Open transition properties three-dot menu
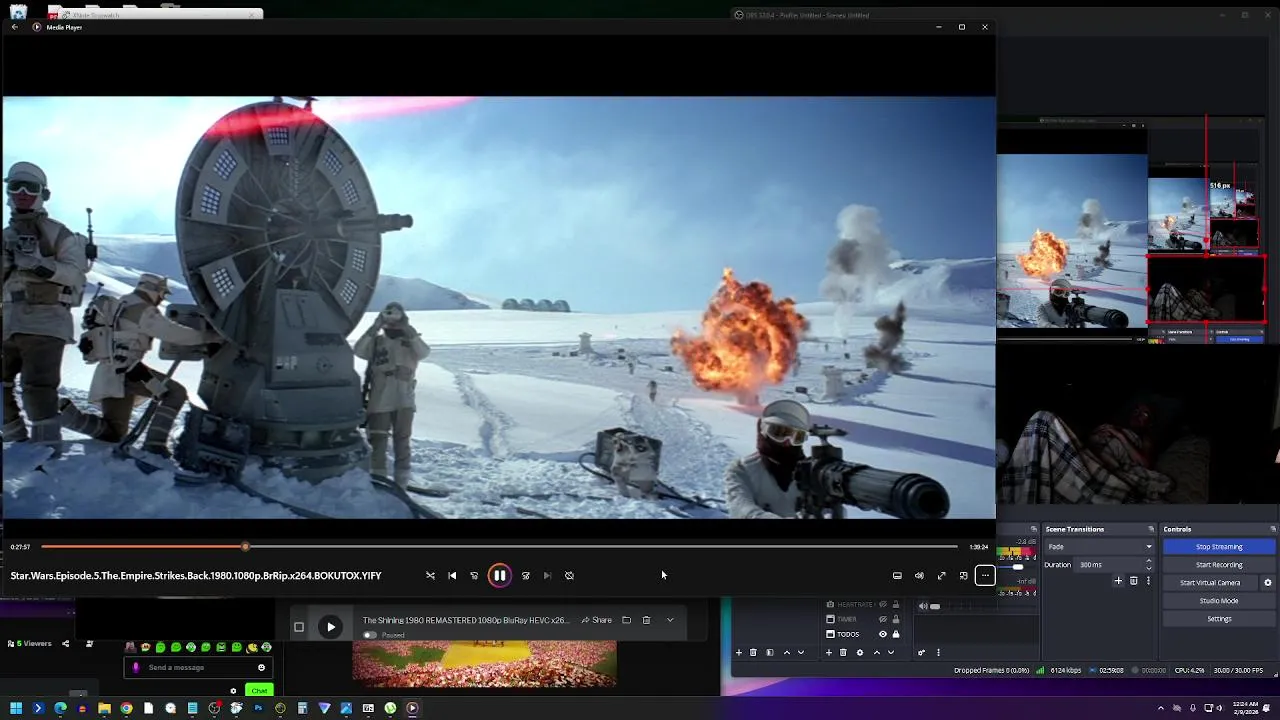This screenshot has height=720, width=1280. (1148, 581)
